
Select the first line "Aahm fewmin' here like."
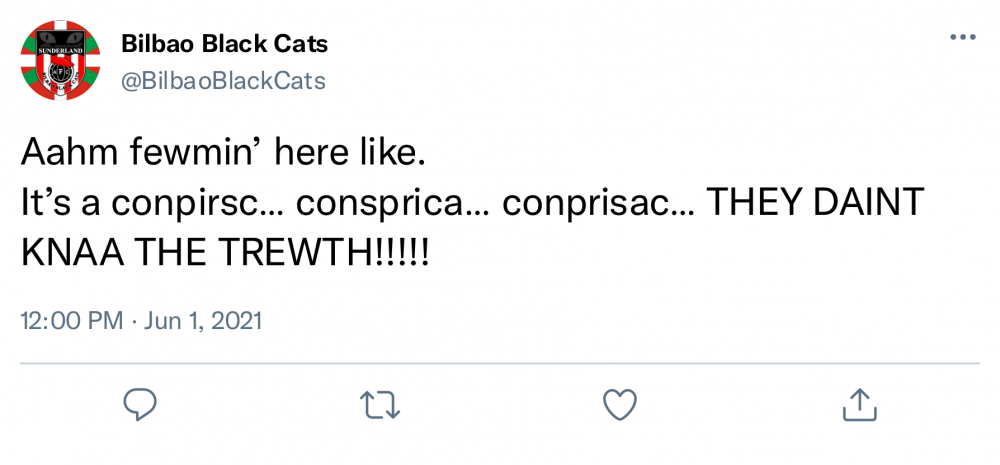tap(223, 155)
